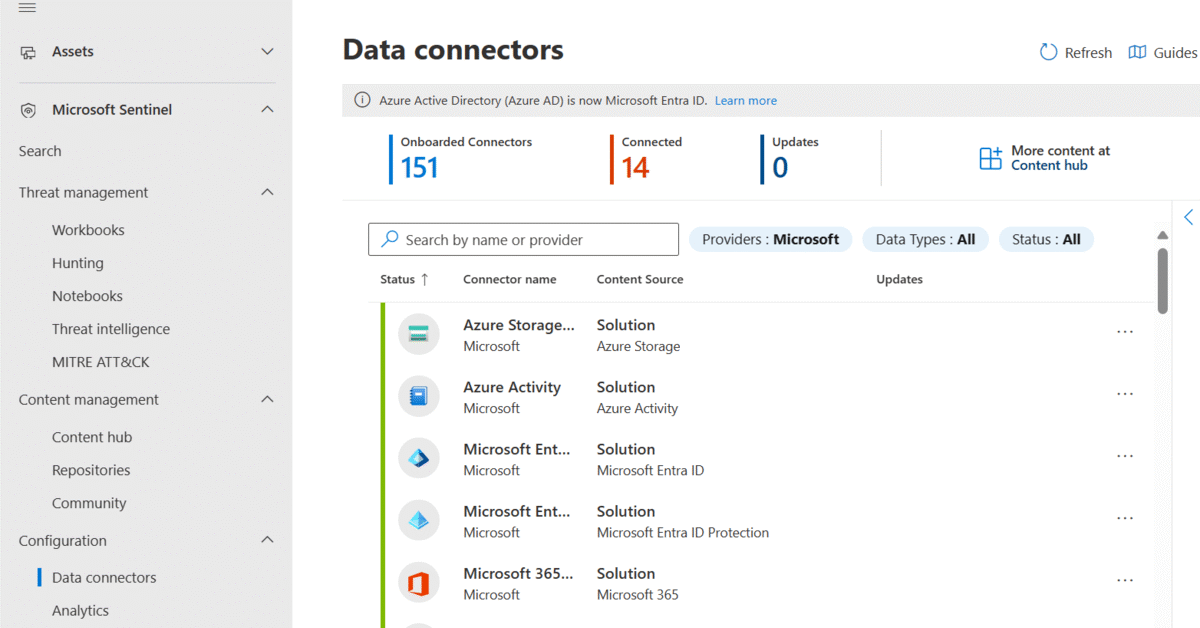Click the Updates column header
This screenshot has height=628, width=1200.
(899, 280)
